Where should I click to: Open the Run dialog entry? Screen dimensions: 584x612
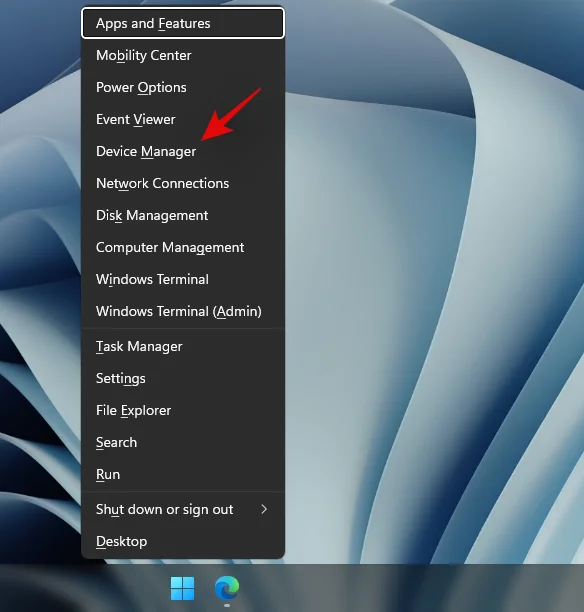183,475
